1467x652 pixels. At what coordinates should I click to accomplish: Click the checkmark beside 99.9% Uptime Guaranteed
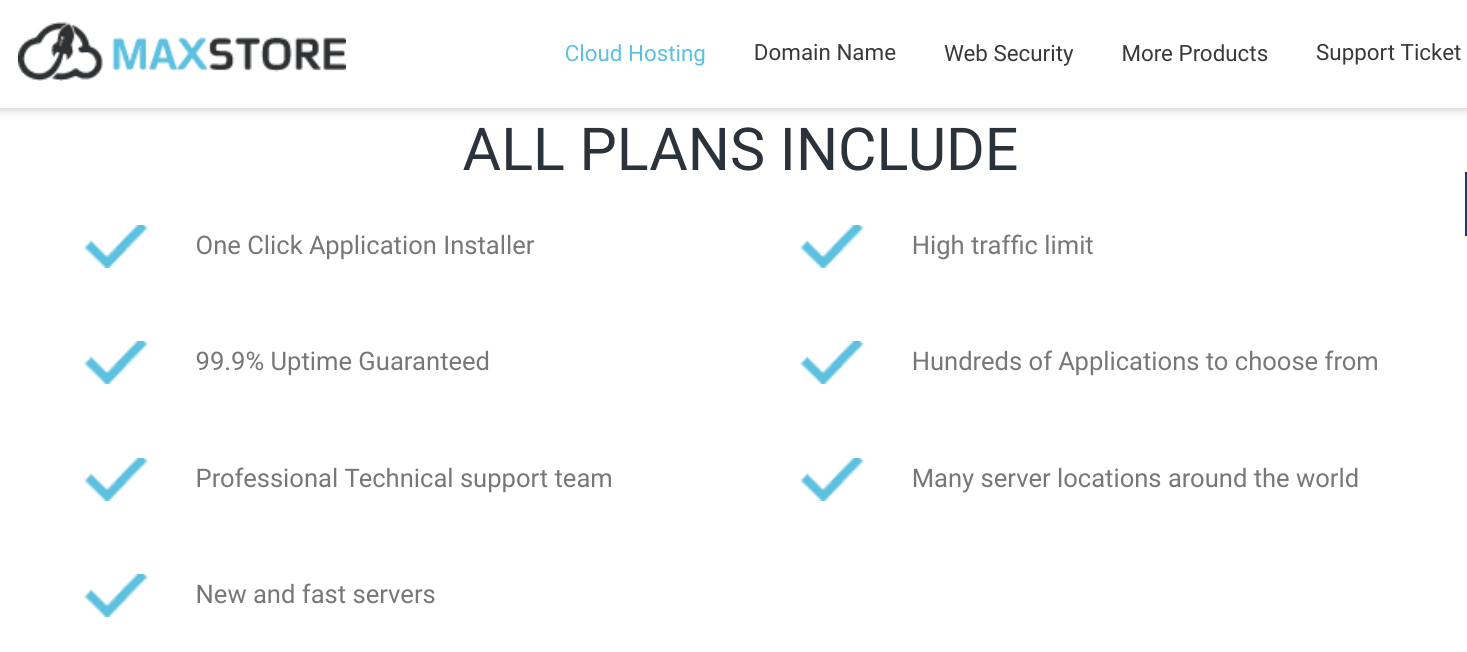pos(116,362)
